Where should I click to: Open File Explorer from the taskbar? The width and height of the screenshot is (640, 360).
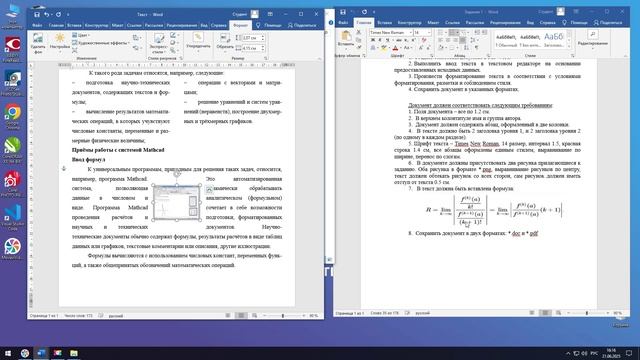[74, 353]
